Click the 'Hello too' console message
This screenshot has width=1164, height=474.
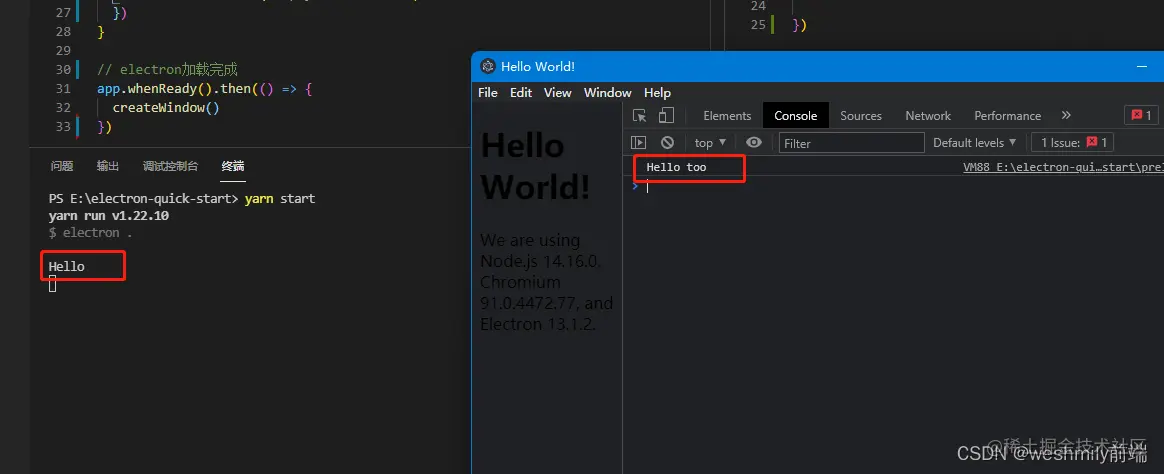[676, 167]
